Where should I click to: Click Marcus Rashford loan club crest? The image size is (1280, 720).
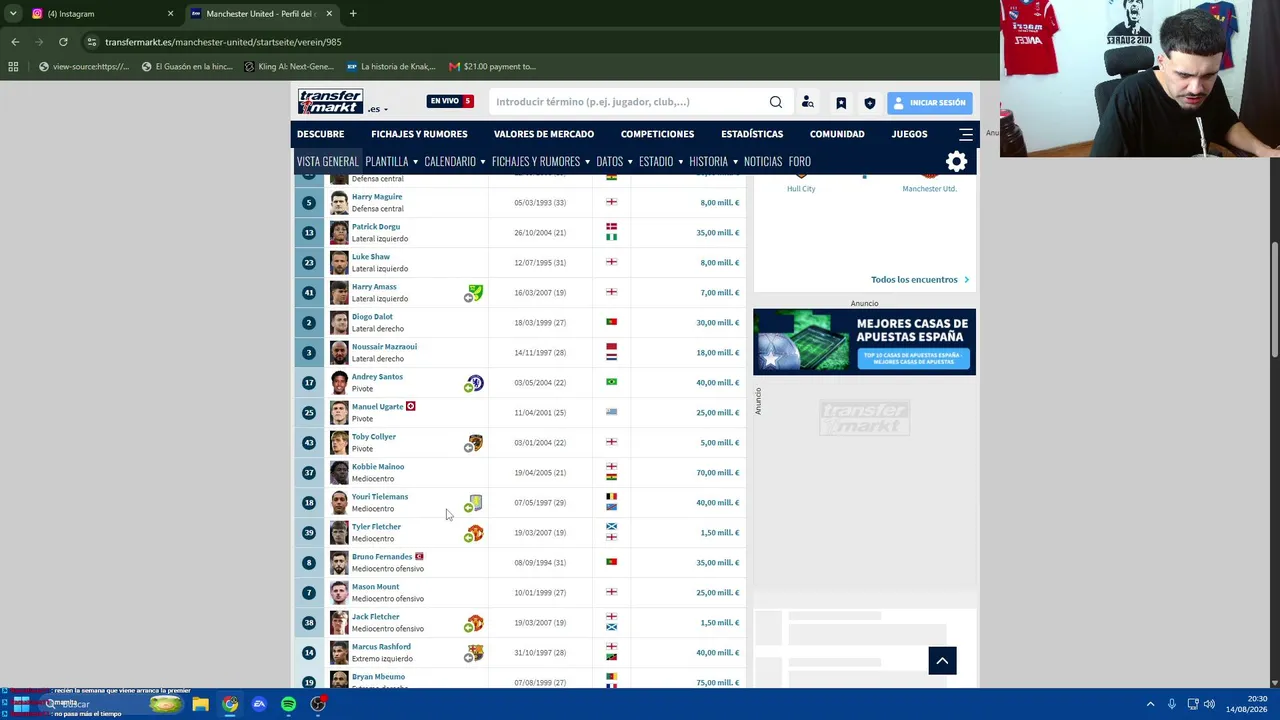coord(476,652)
